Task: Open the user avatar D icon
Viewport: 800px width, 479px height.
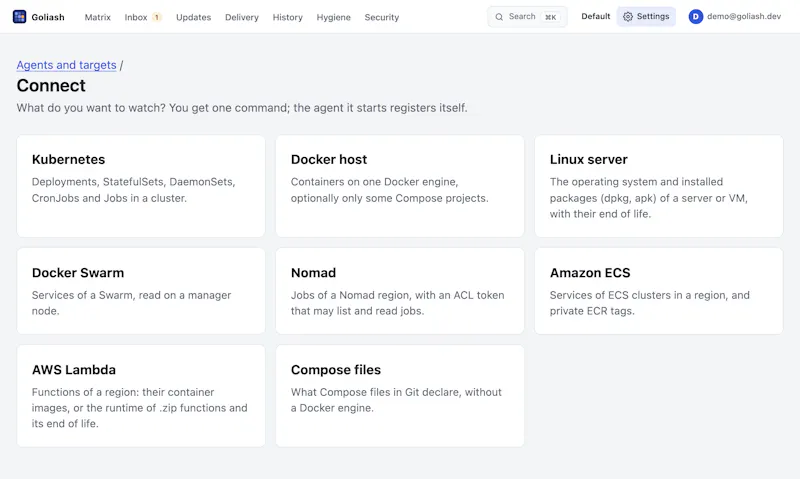Action: pyautogui.click(x=695, y=17)
